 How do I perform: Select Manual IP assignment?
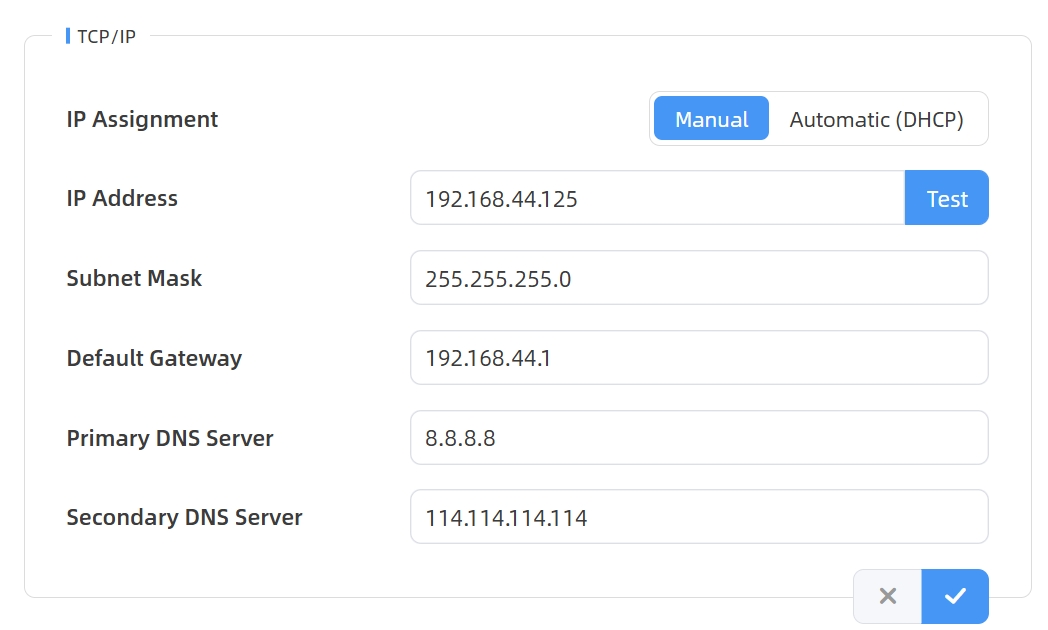tap(711, 119)
